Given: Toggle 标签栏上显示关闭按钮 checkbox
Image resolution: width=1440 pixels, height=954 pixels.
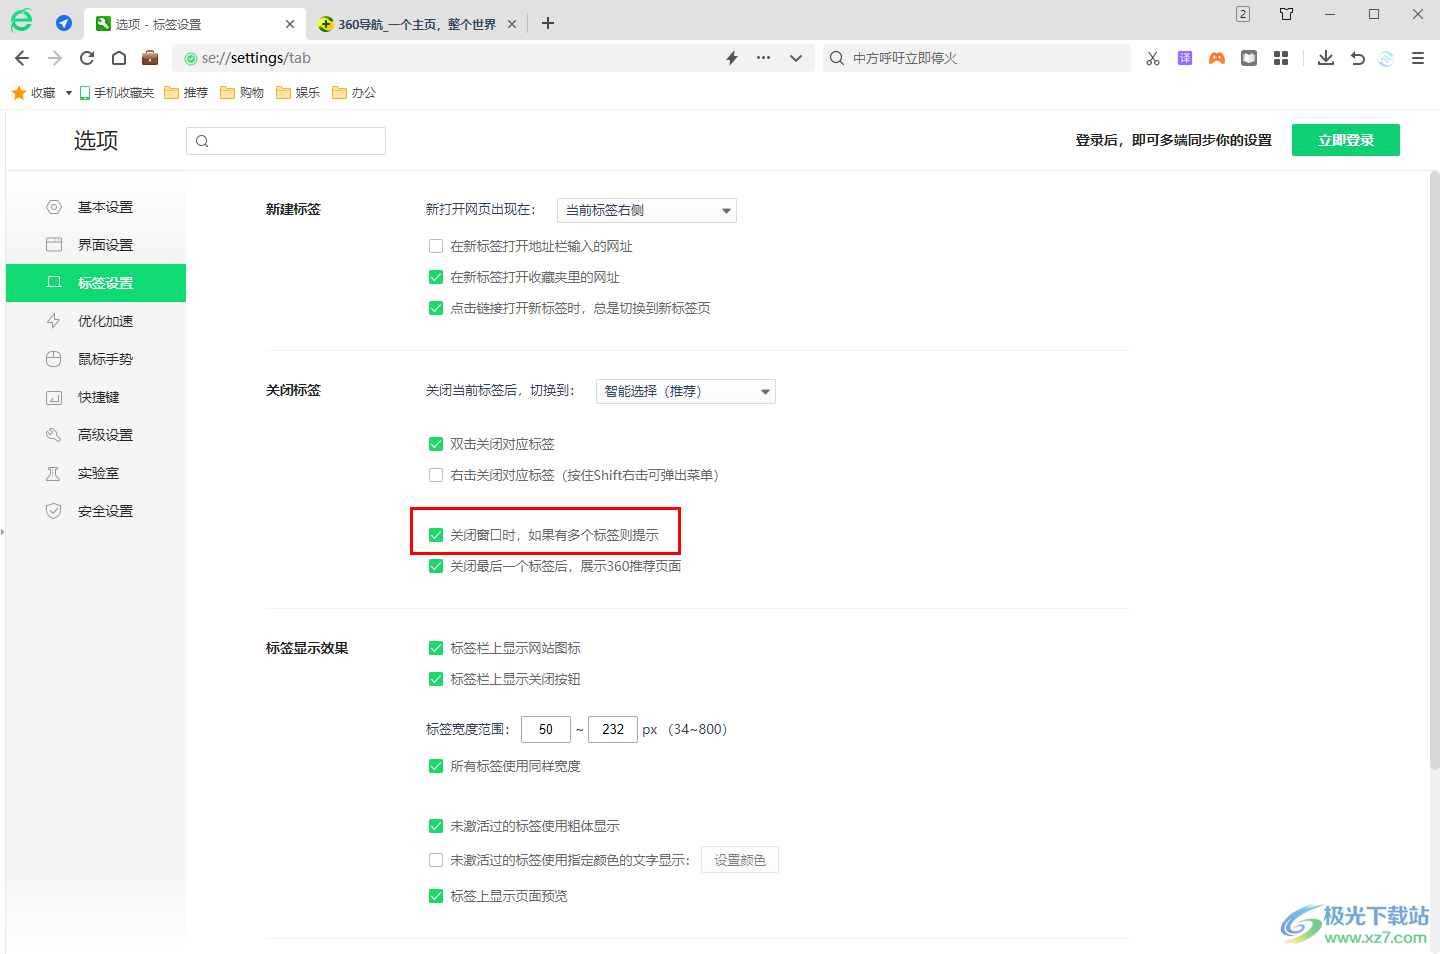Looking at the screenshot, I should [x=436, y=679].
